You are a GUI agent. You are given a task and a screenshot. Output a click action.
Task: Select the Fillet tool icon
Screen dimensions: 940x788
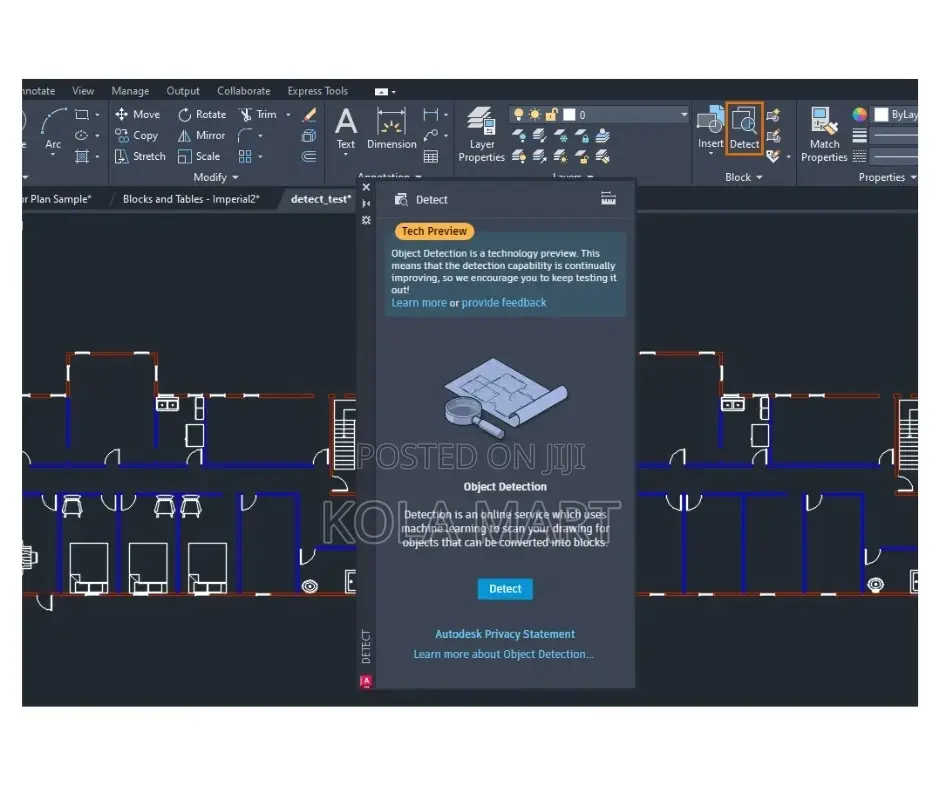tap(245, 136)
